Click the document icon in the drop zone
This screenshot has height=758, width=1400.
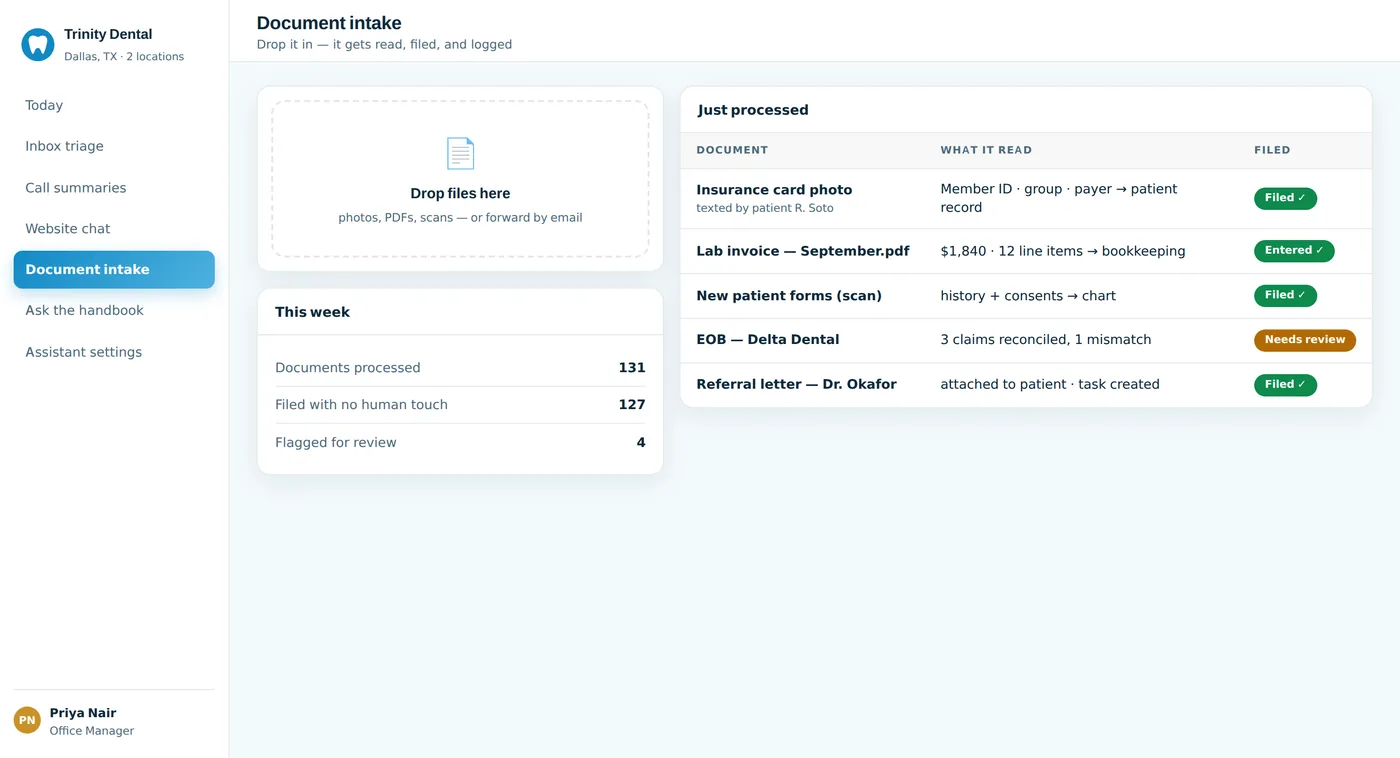pos(460,153)
